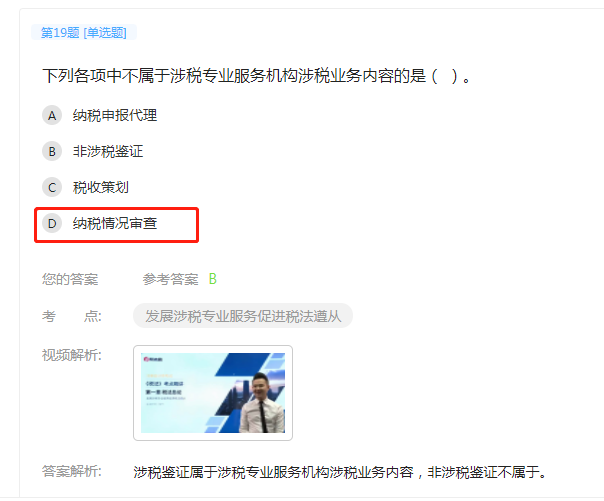Choose answer text 纳税申报代理
604x501 pixels.
(x=115, y=116)
